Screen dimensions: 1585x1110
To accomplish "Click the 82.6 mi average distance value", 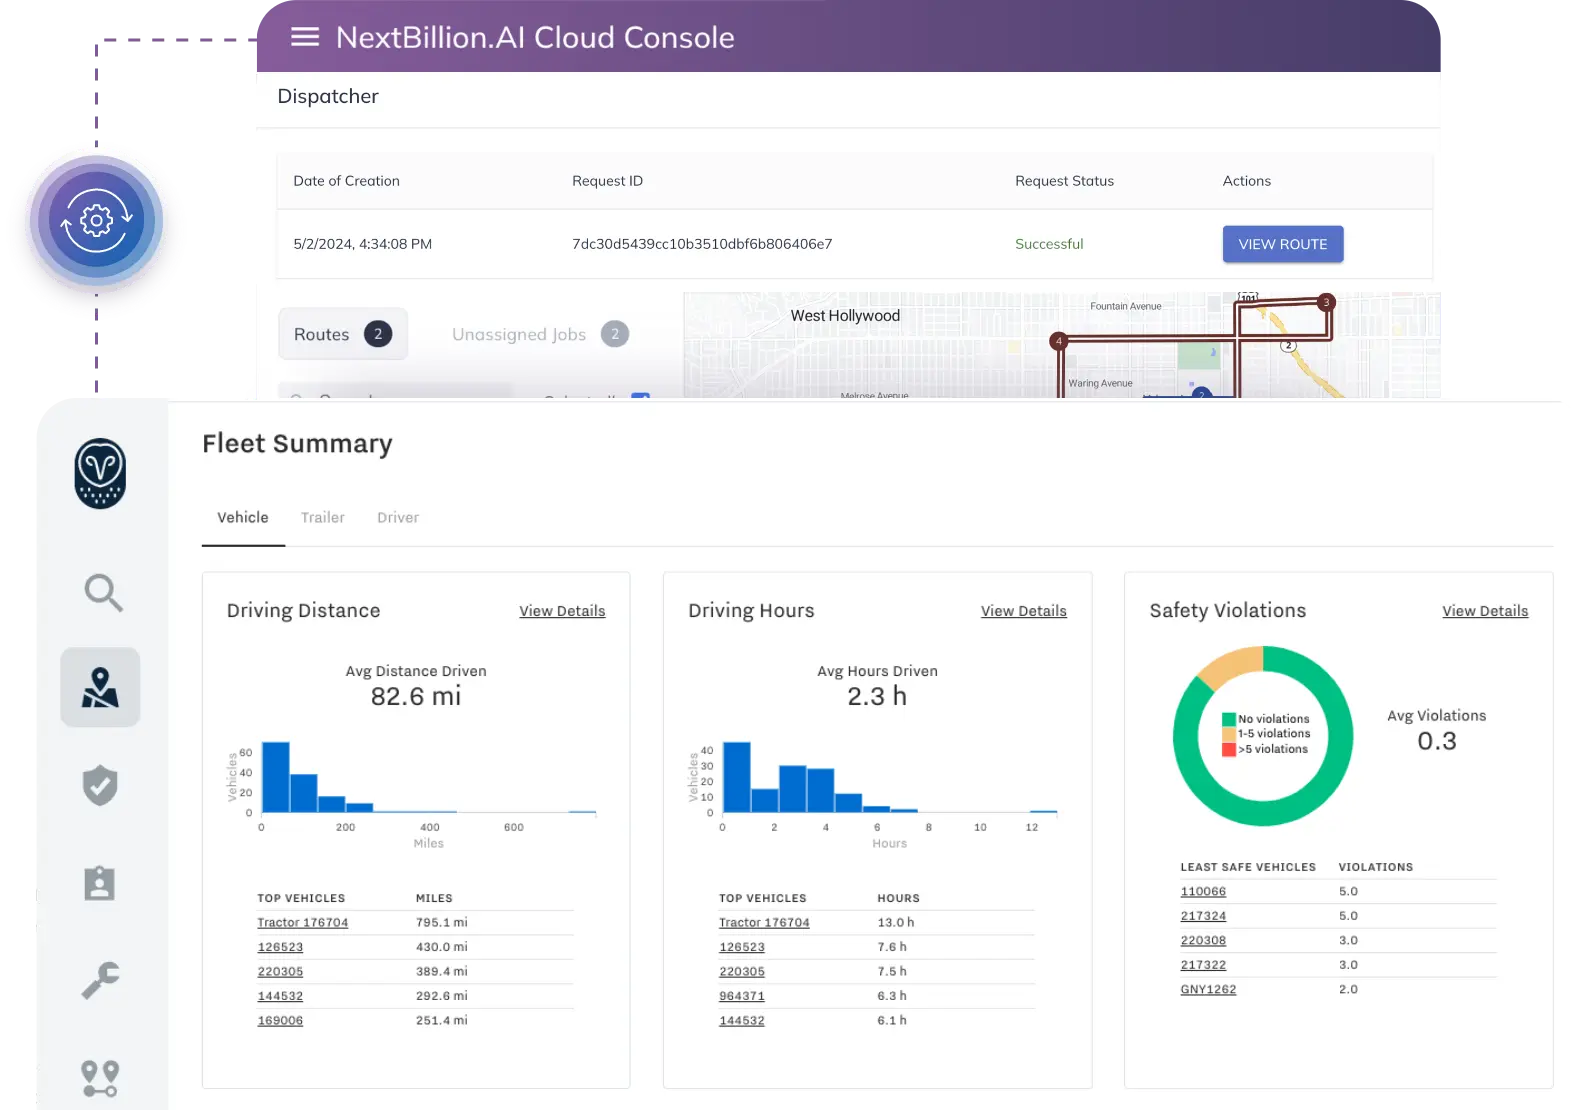I will coord(416,696).
